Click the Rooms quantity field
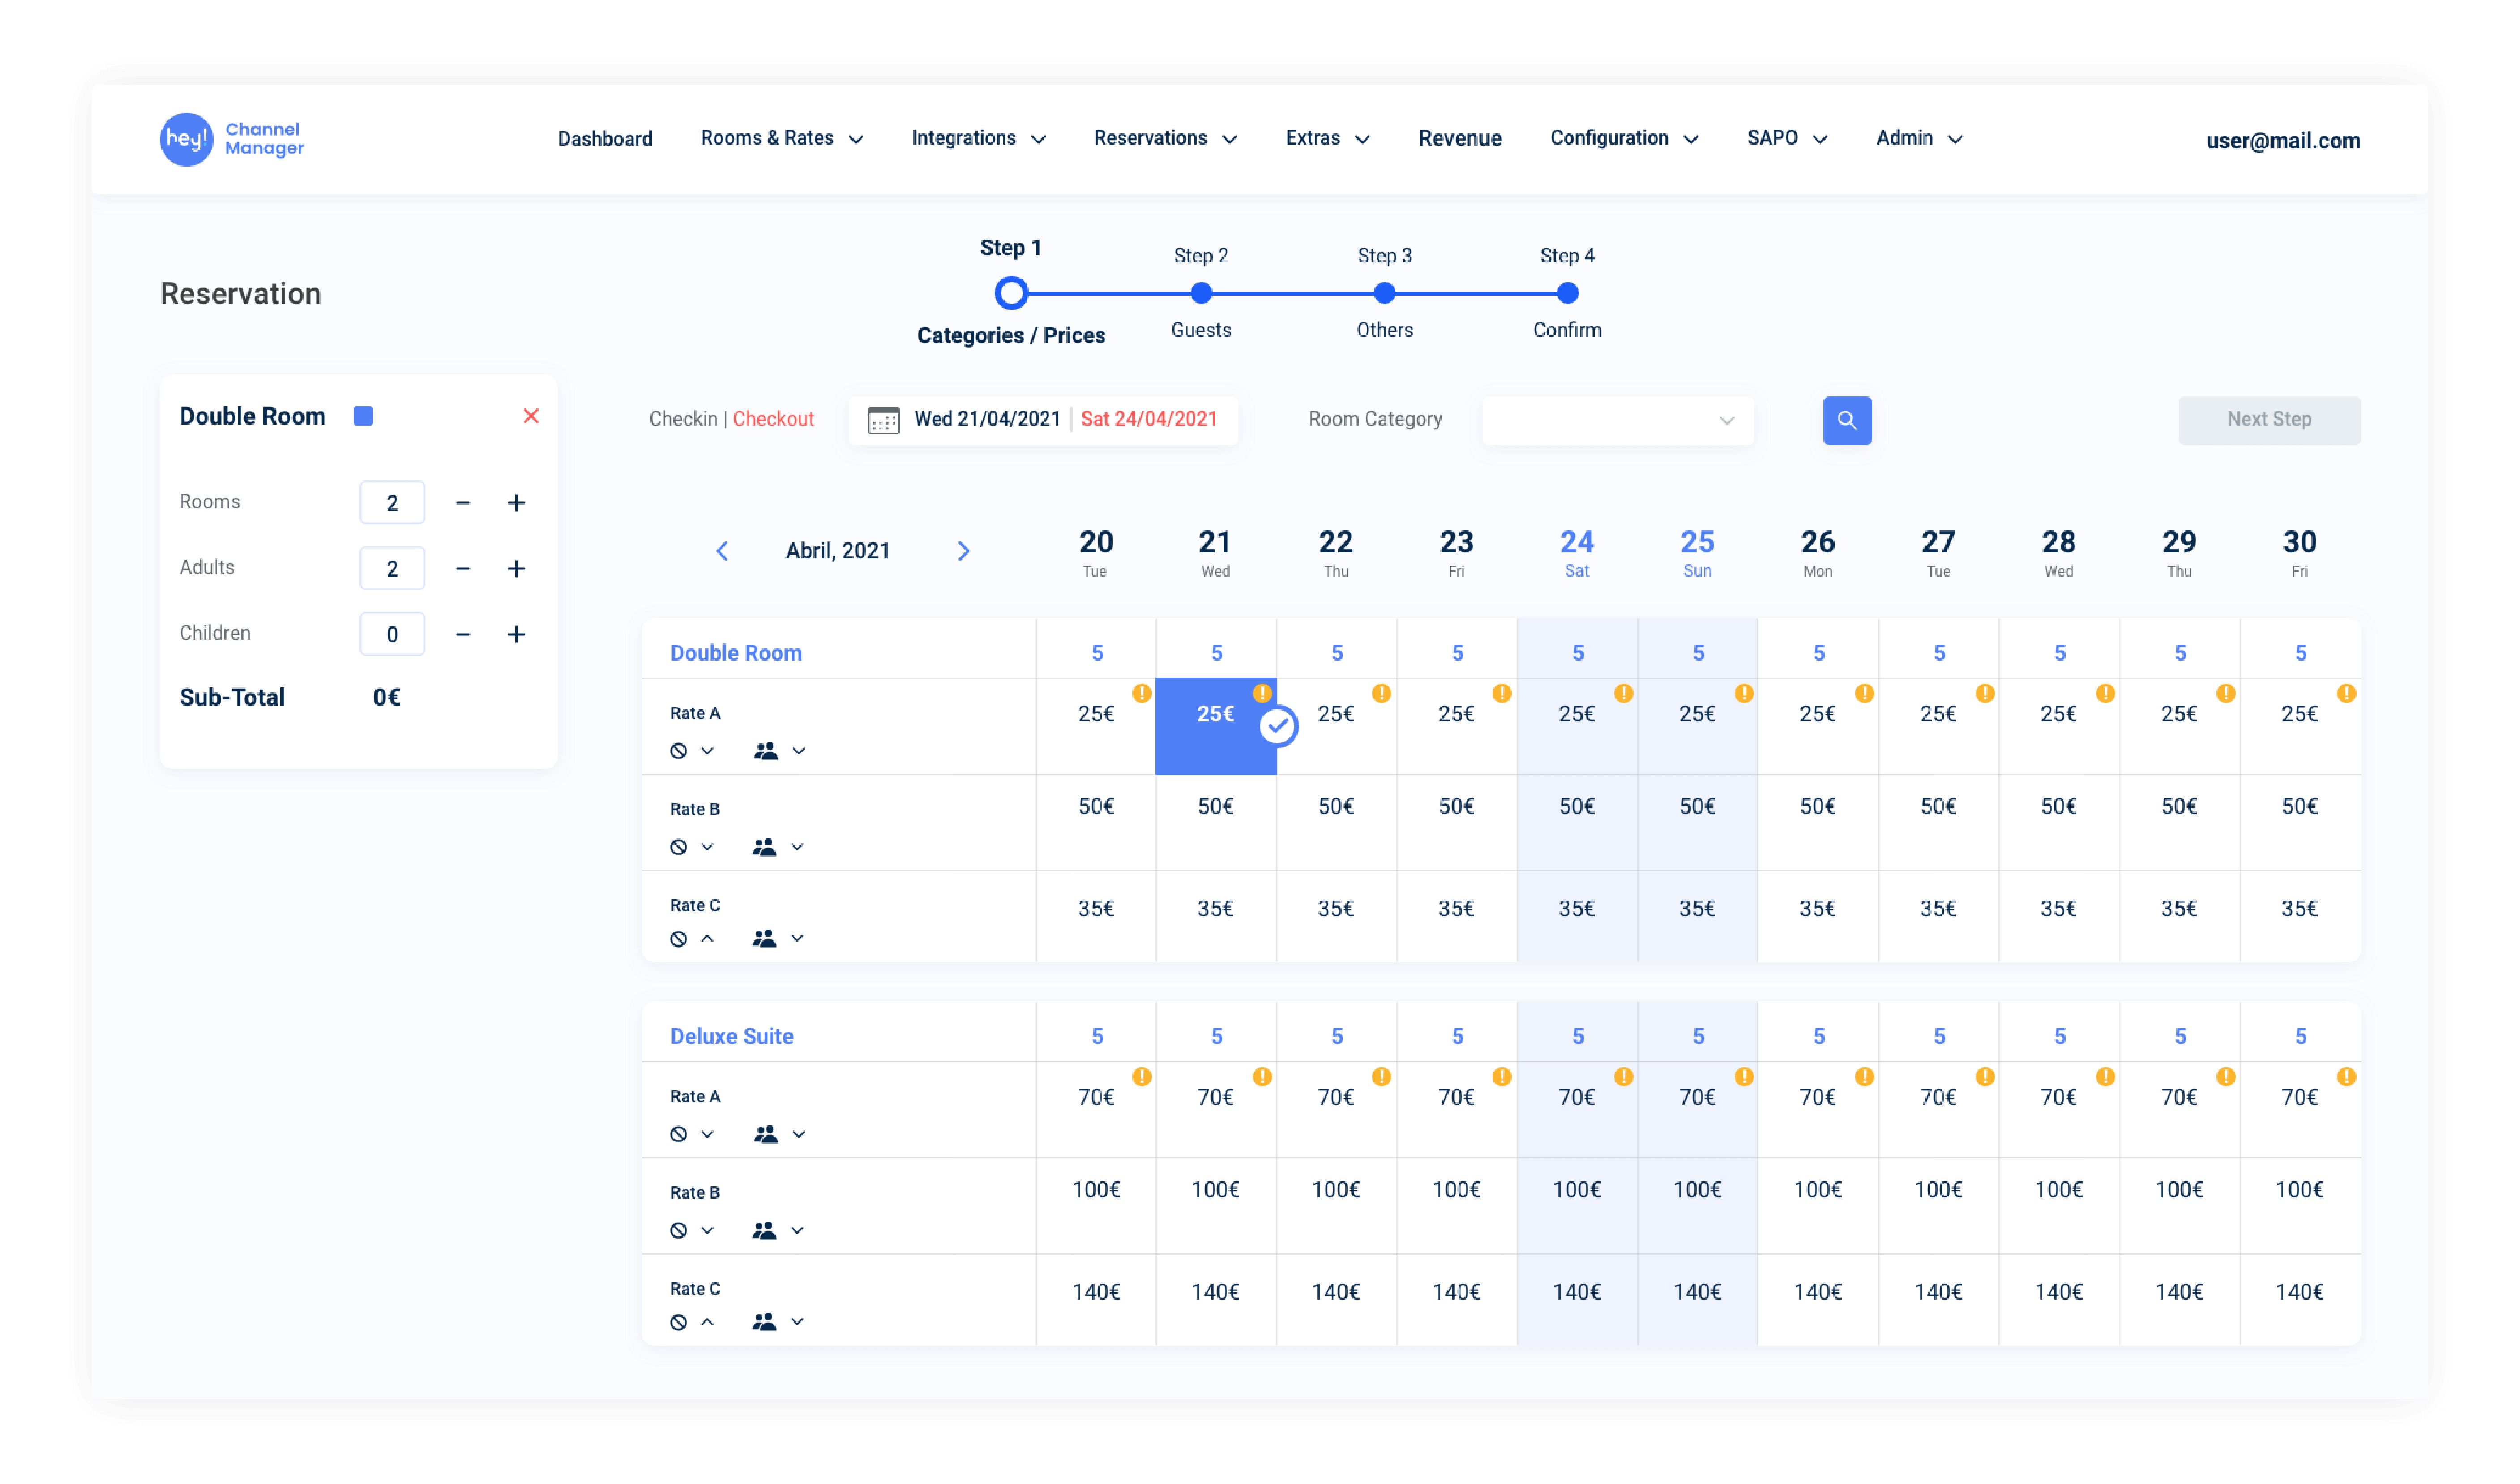Screen dimensions: 2520x1484 click(392, 503)
